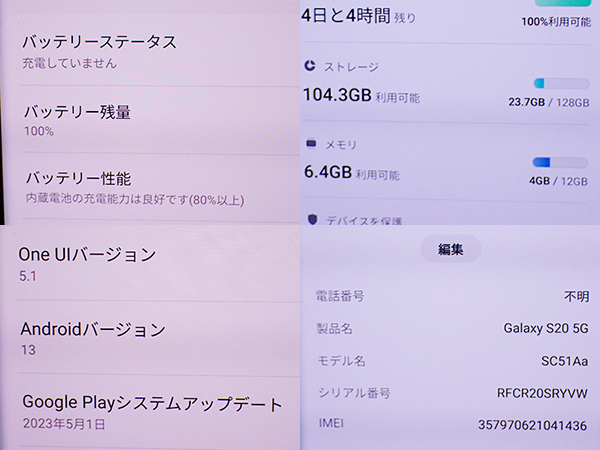Select the 電話番号 phone number row
Viewport: 600px width, 450px height.
(x=452, y=296)
